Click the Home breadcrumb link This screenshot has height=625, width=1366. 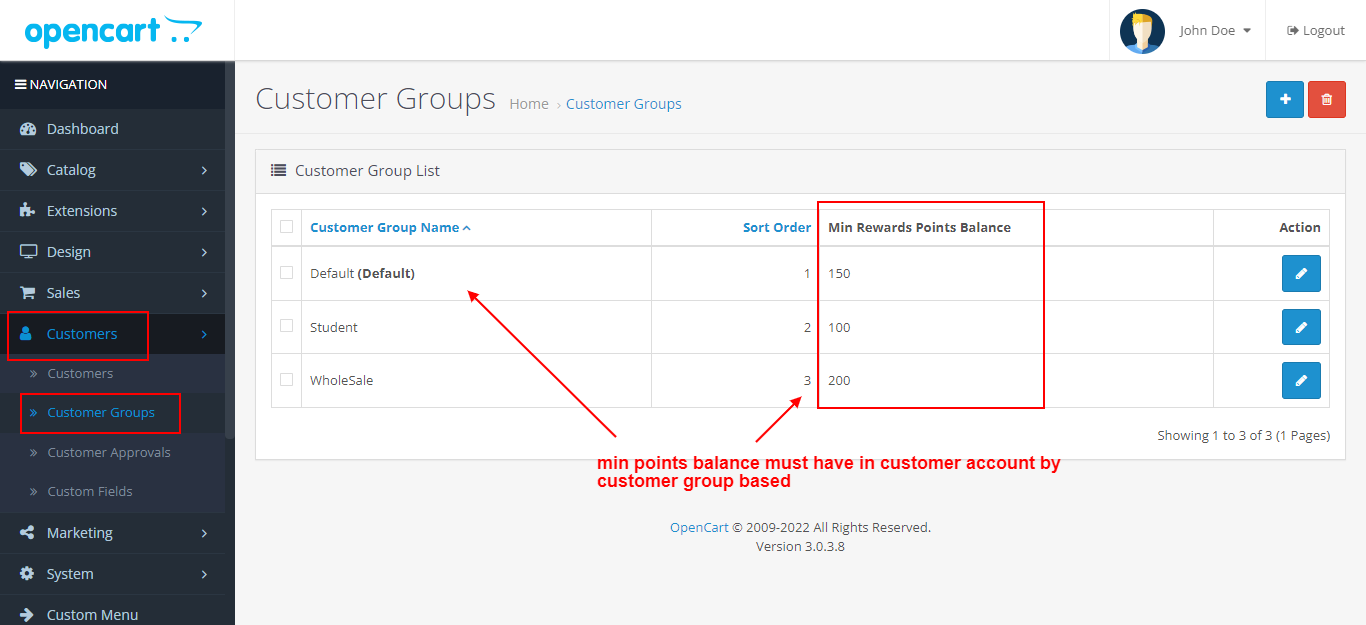pos(528,103)
